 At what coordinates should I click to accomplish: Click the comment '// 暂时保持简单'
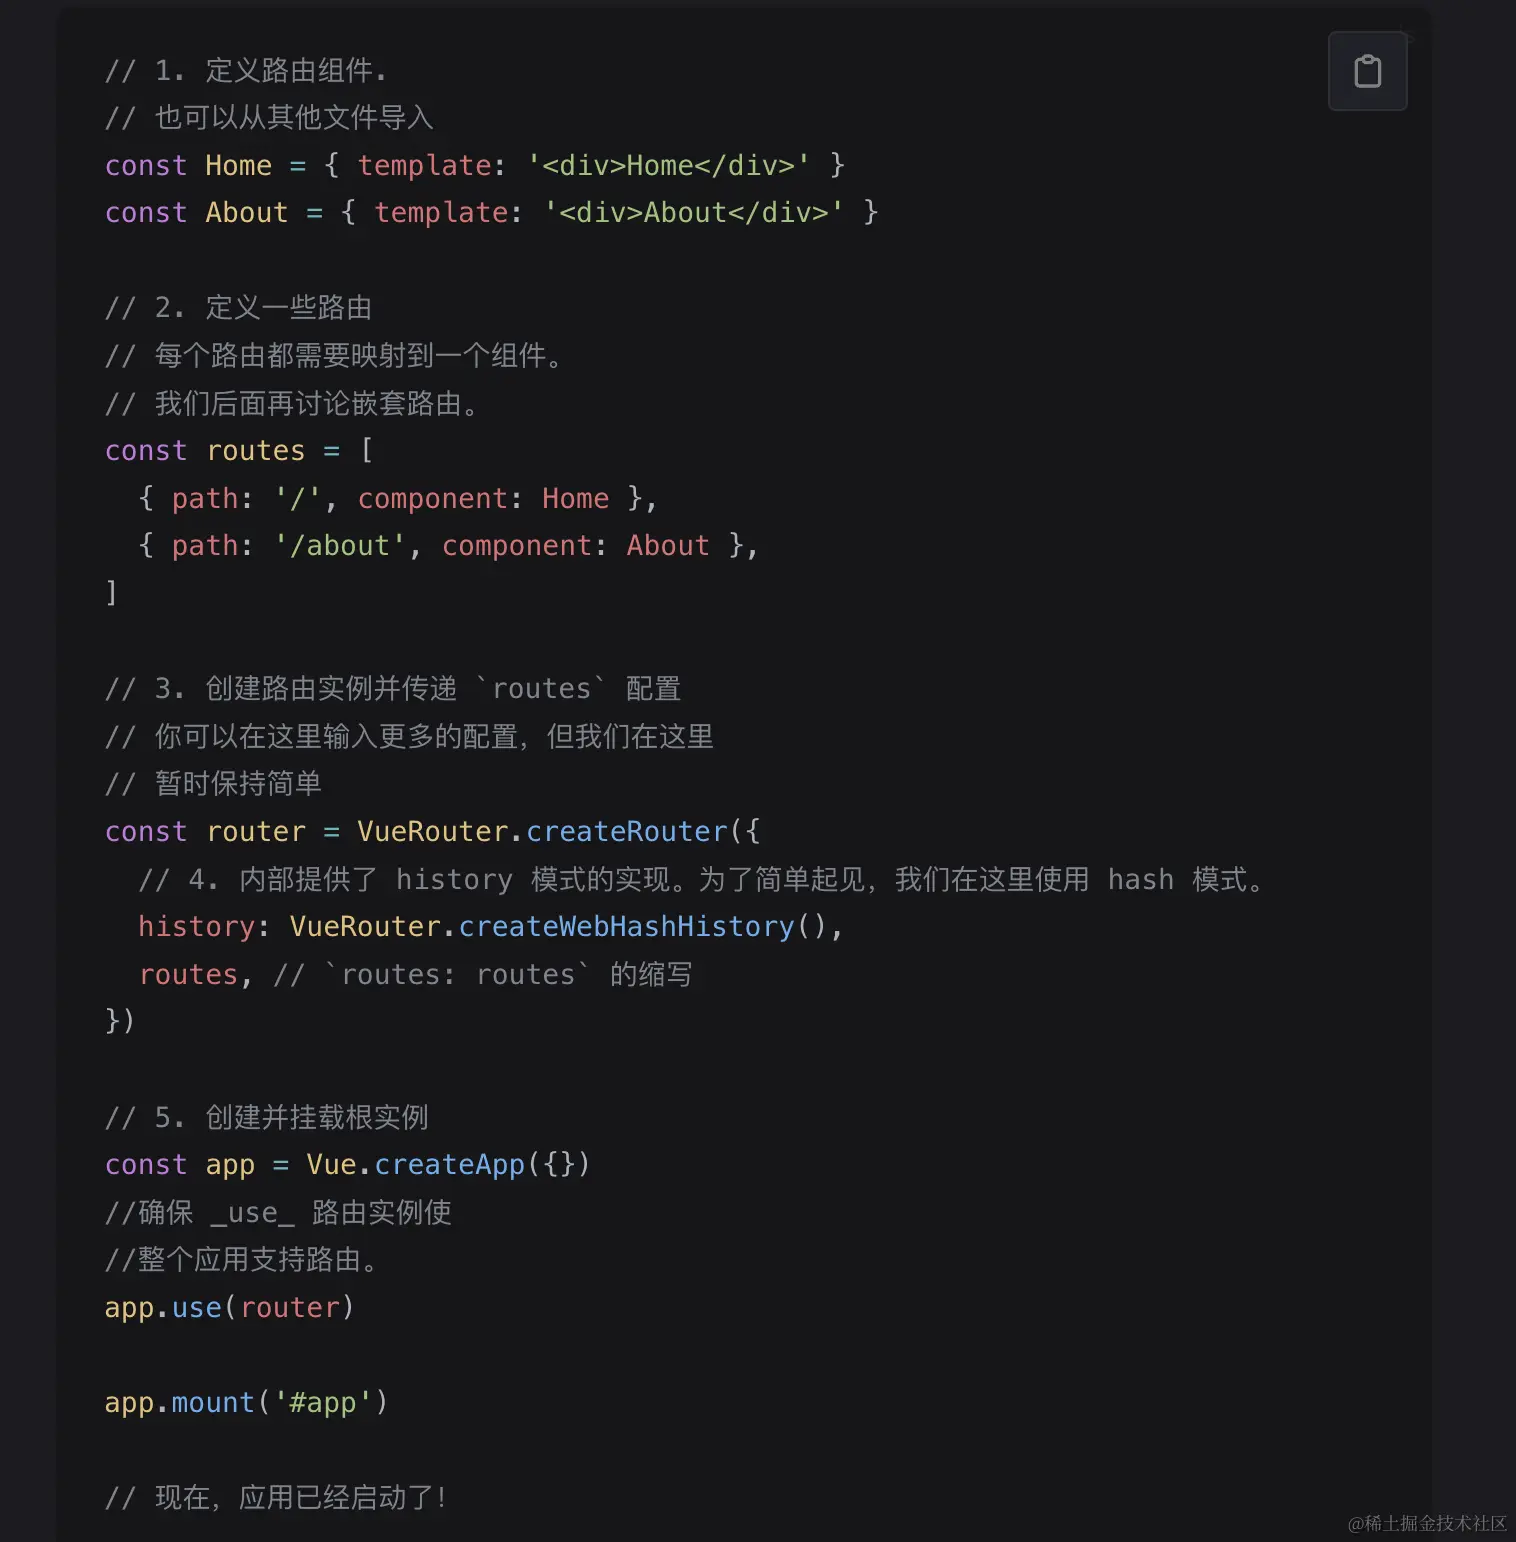click(x=213, y=784)
